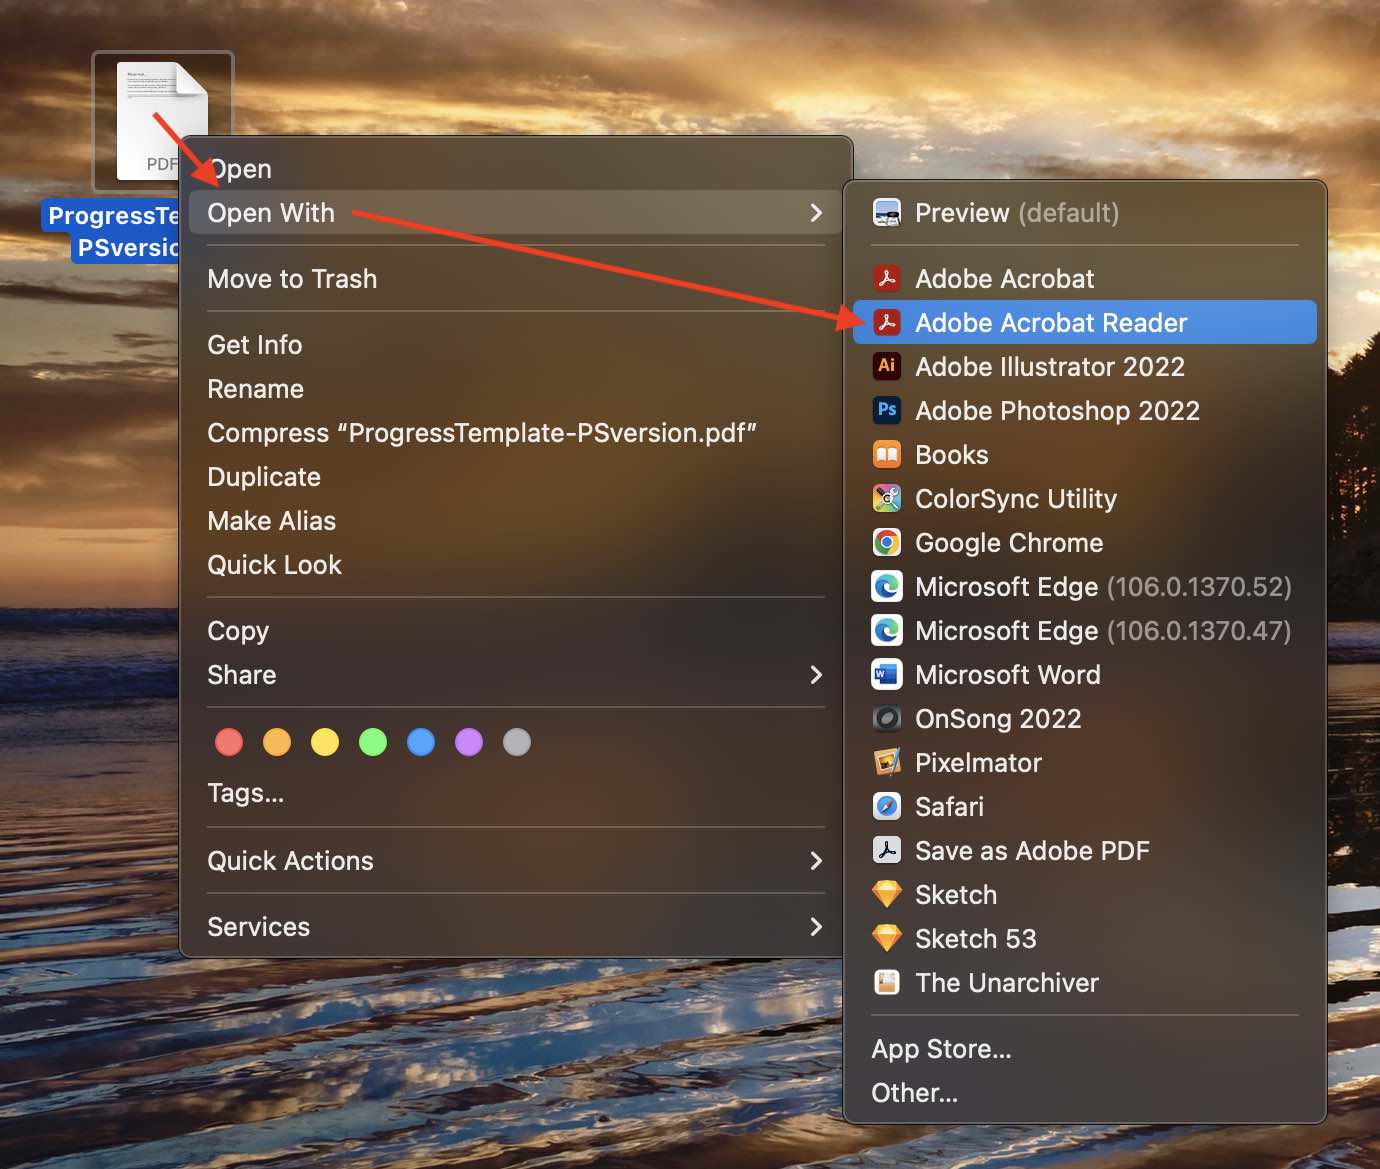Apply the red tag color
This screenshot has width=1380, height=1169.
(x=229, y=742)
